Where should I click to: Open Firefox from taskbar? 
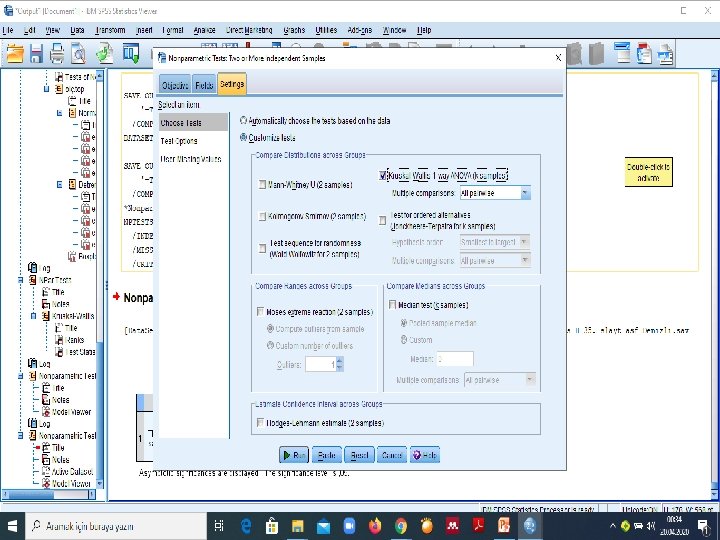tap(375, 526)
